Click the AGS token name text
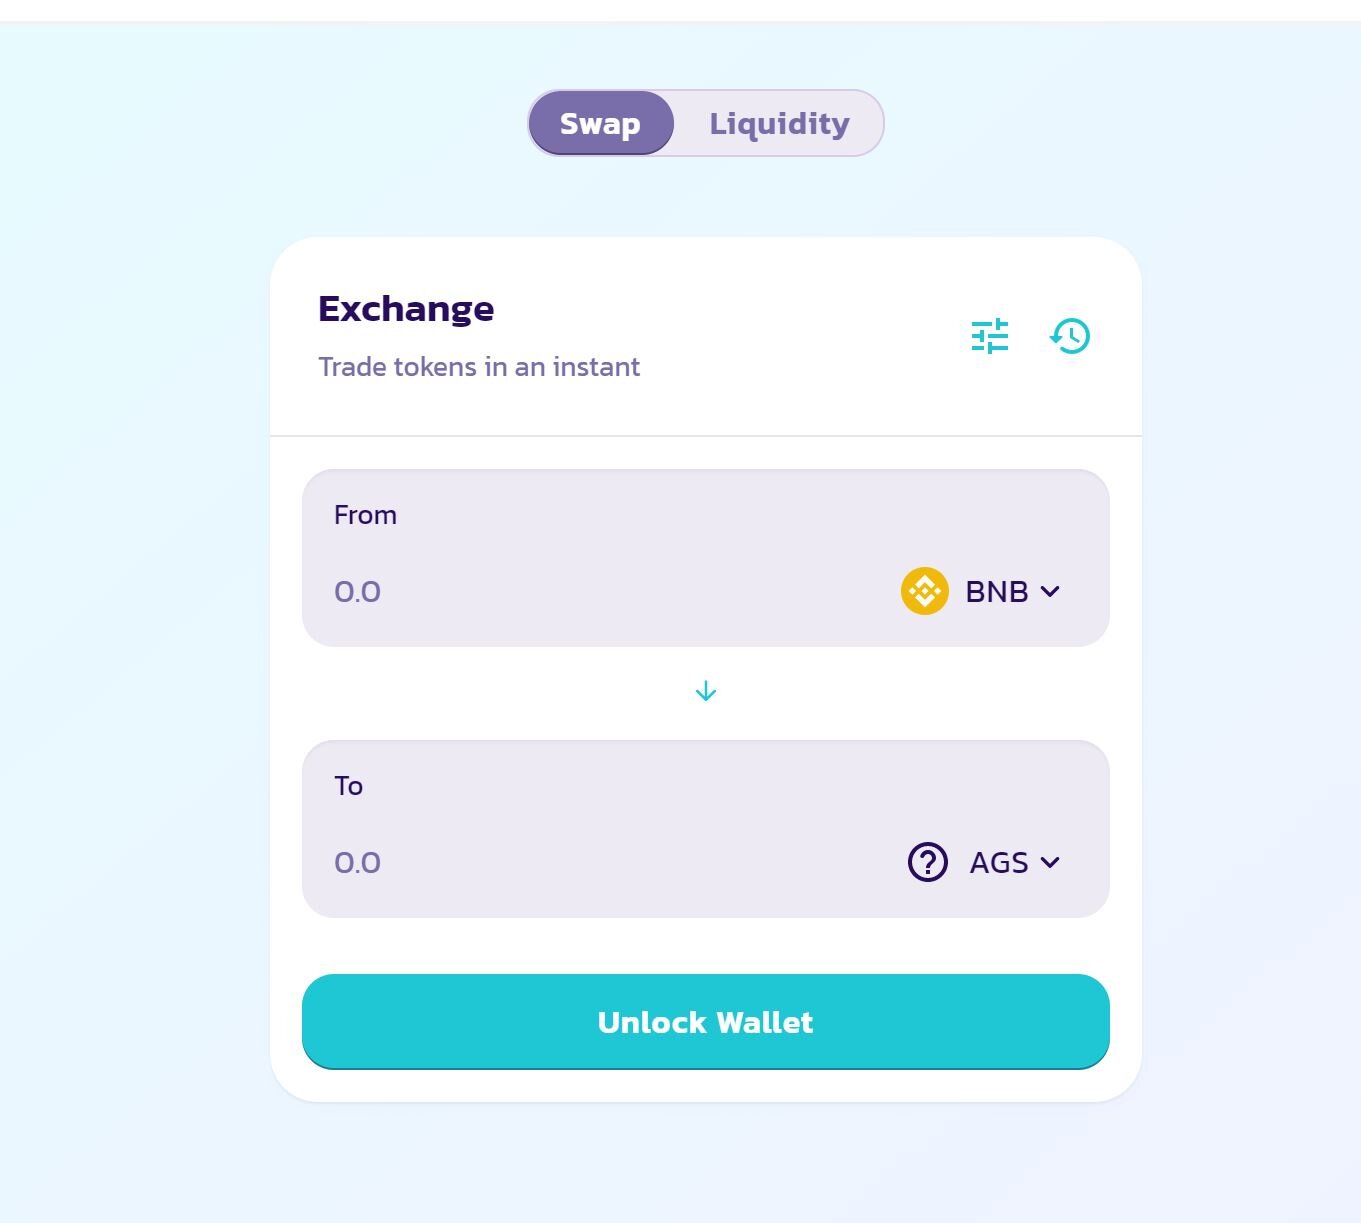This screenshot has height=1223, width=1361. click(999, 862)
